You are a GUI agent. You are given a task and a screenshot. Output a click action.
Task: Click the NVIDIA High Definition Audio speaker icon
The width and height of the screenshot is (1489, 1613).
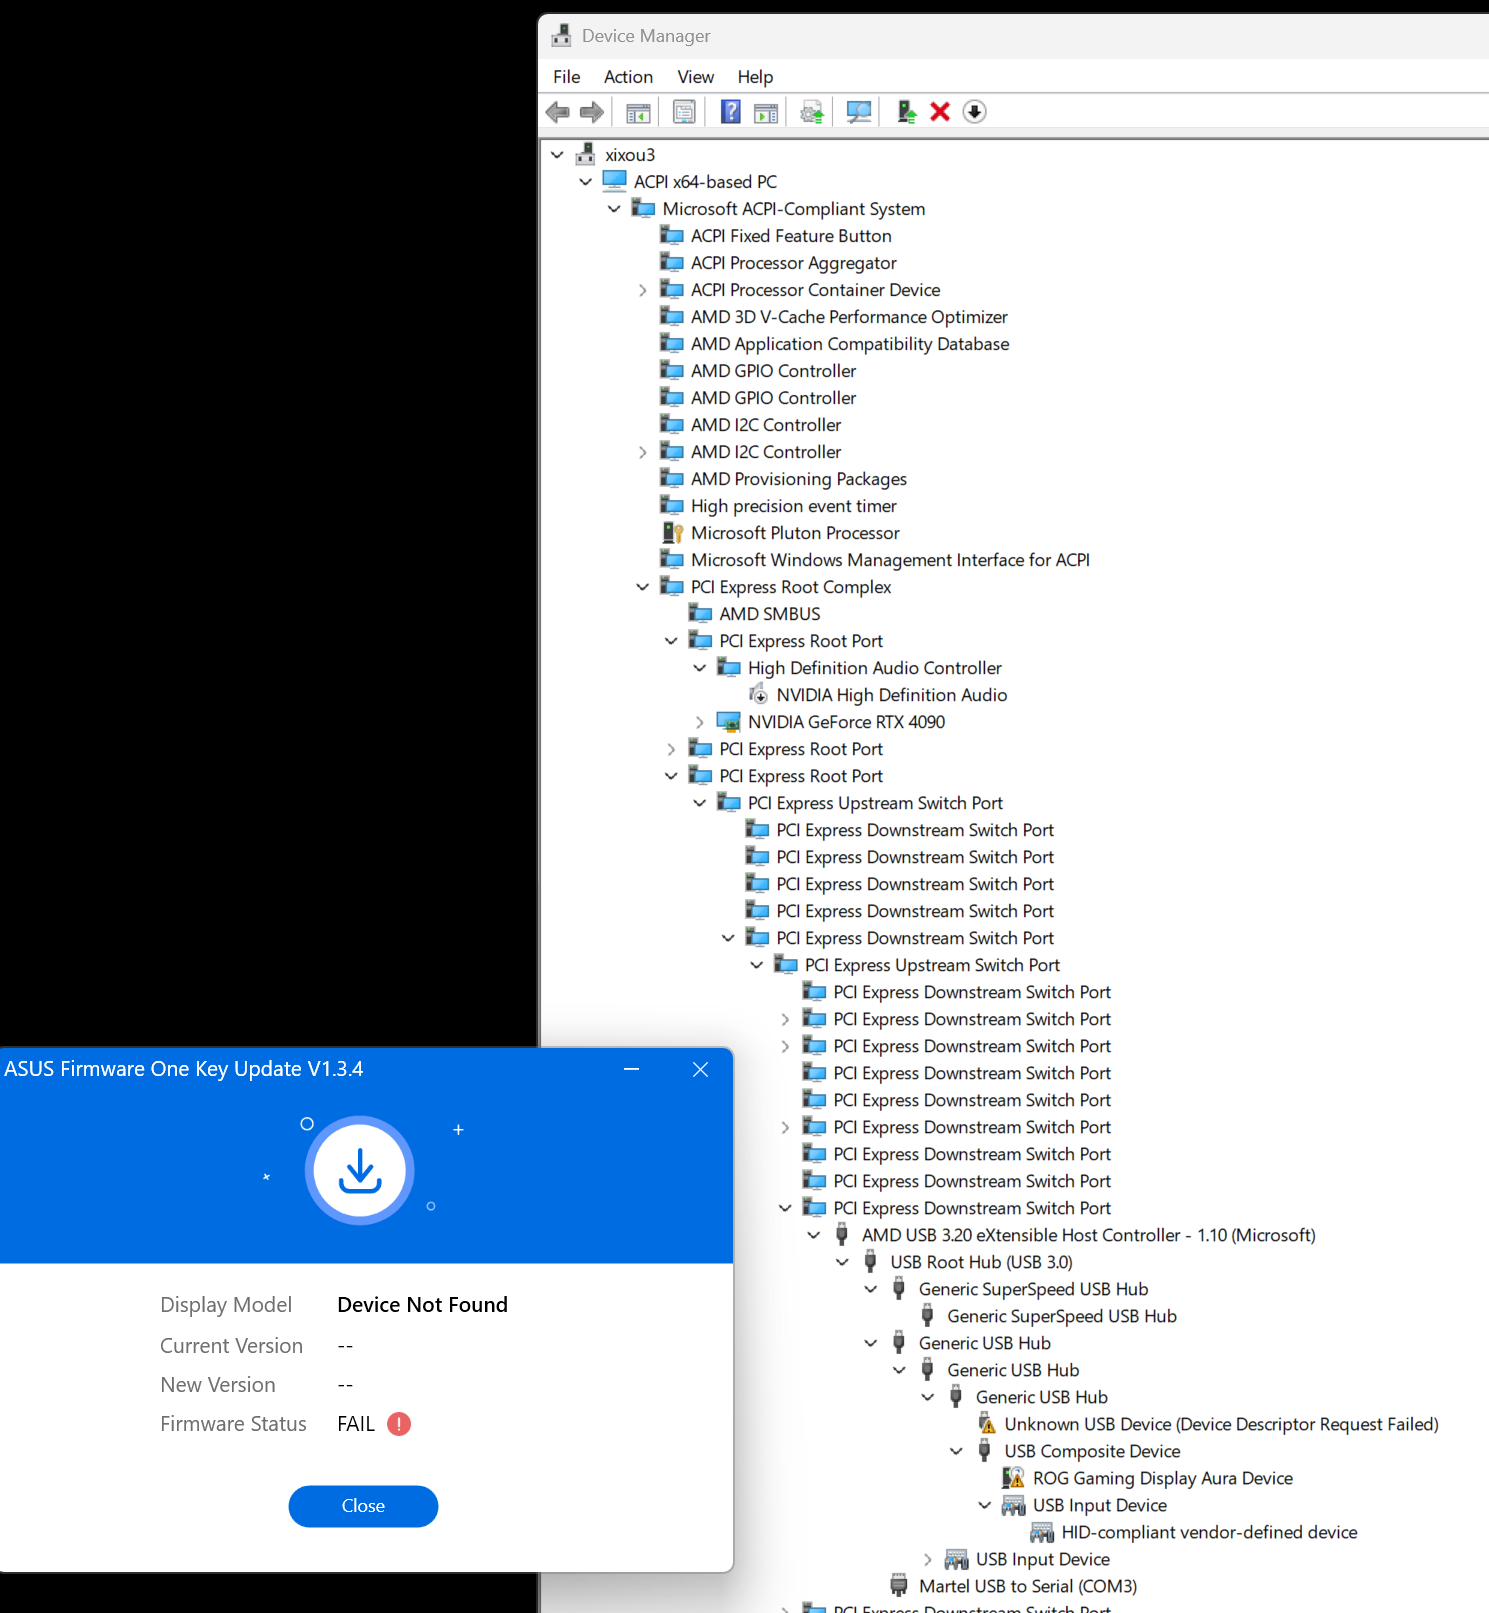[x=759, y=695]
